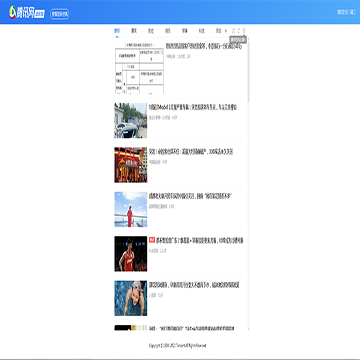360x360 pixels.
Task: Open the crashed car photo thumbnail
Action: click(131, 120)
